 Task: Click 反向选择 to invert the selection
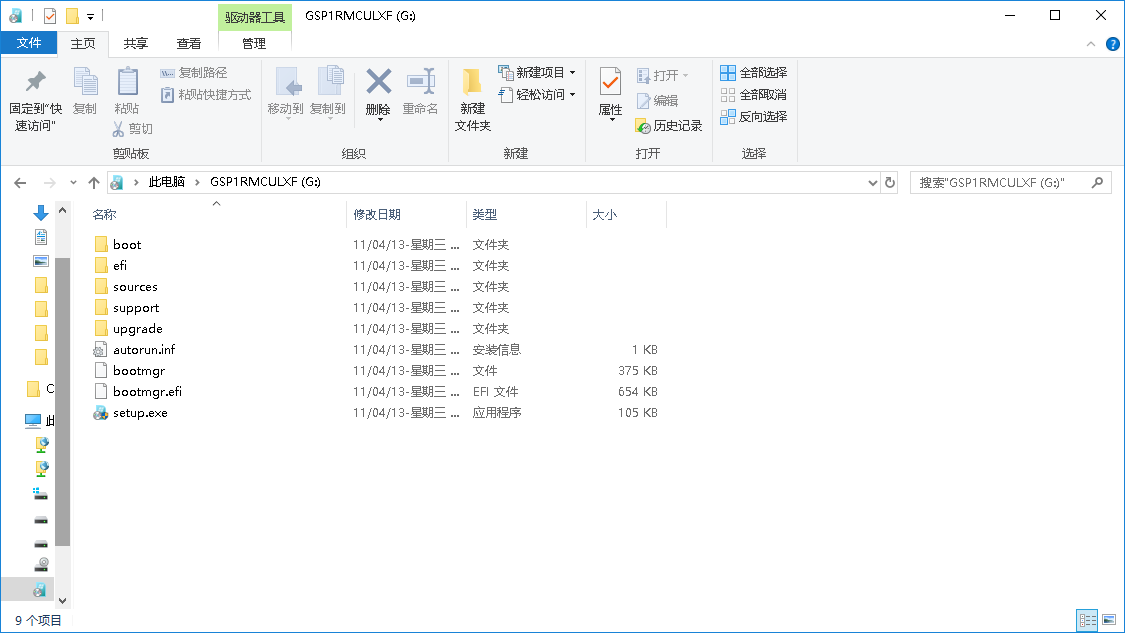[x=755, y=116]
